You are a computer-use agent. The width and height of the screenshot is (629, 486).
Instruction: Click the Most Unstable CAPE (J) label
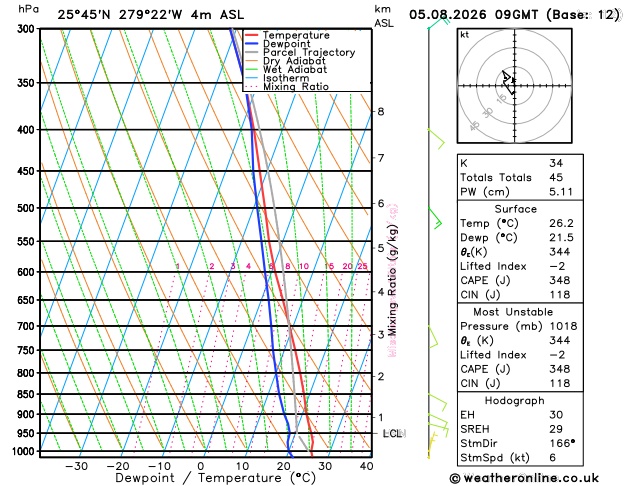point(485,369)
